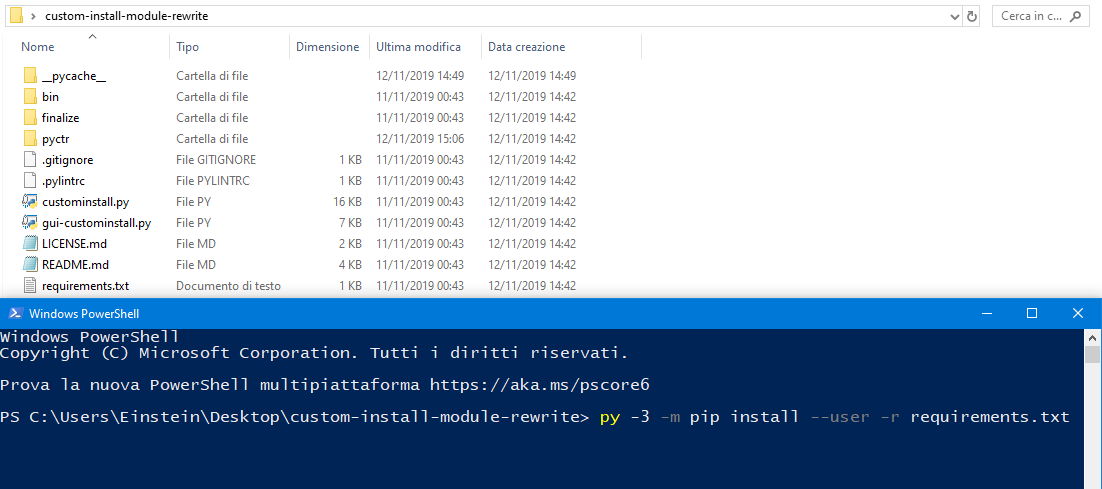The image size is (1102, 489).
Task: Sort files by the Dimensione column
Action: click(x=328, y=47)
